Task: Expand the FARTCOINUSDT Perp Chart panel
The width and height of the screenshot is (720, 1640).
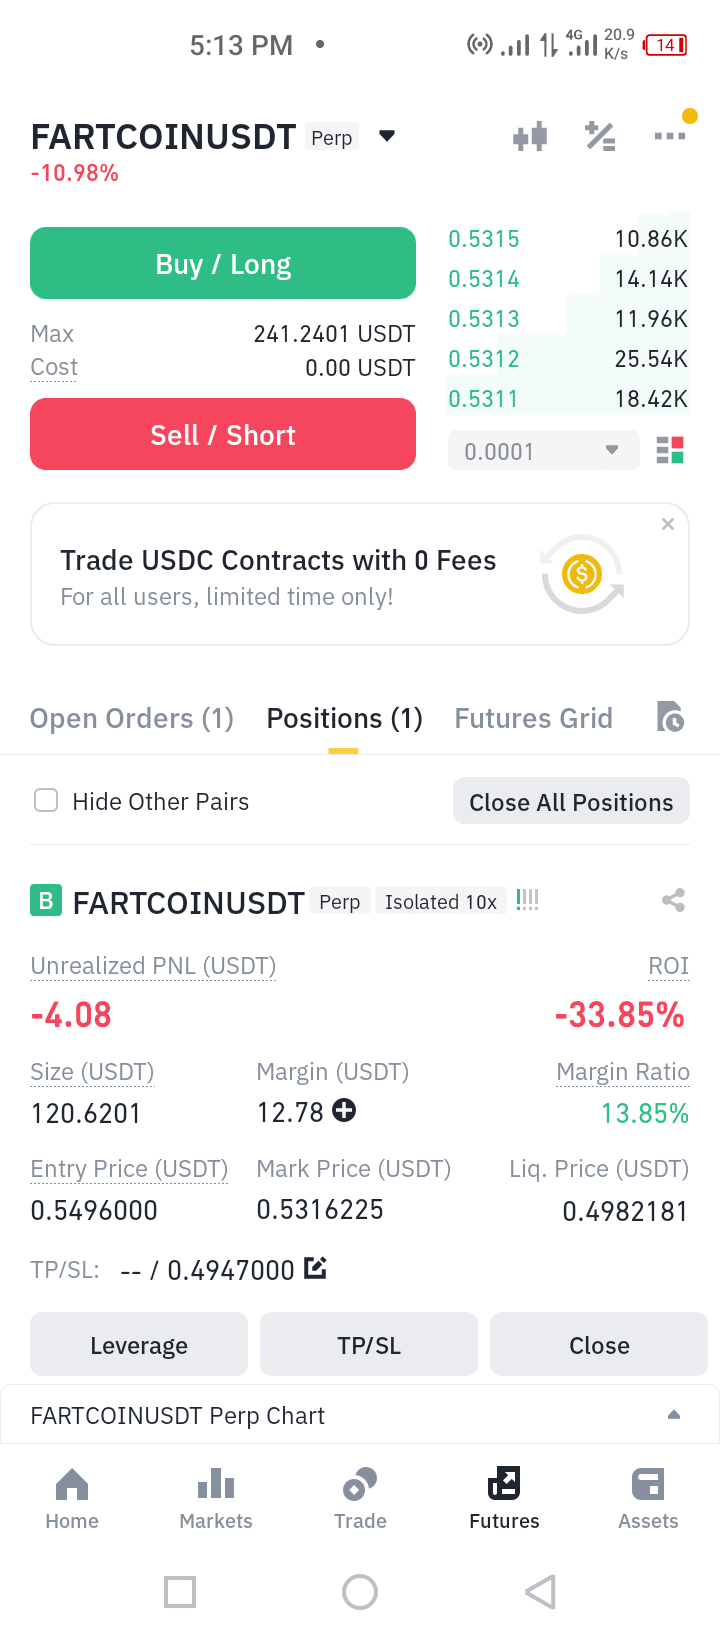Action: tap(360, 1415)
